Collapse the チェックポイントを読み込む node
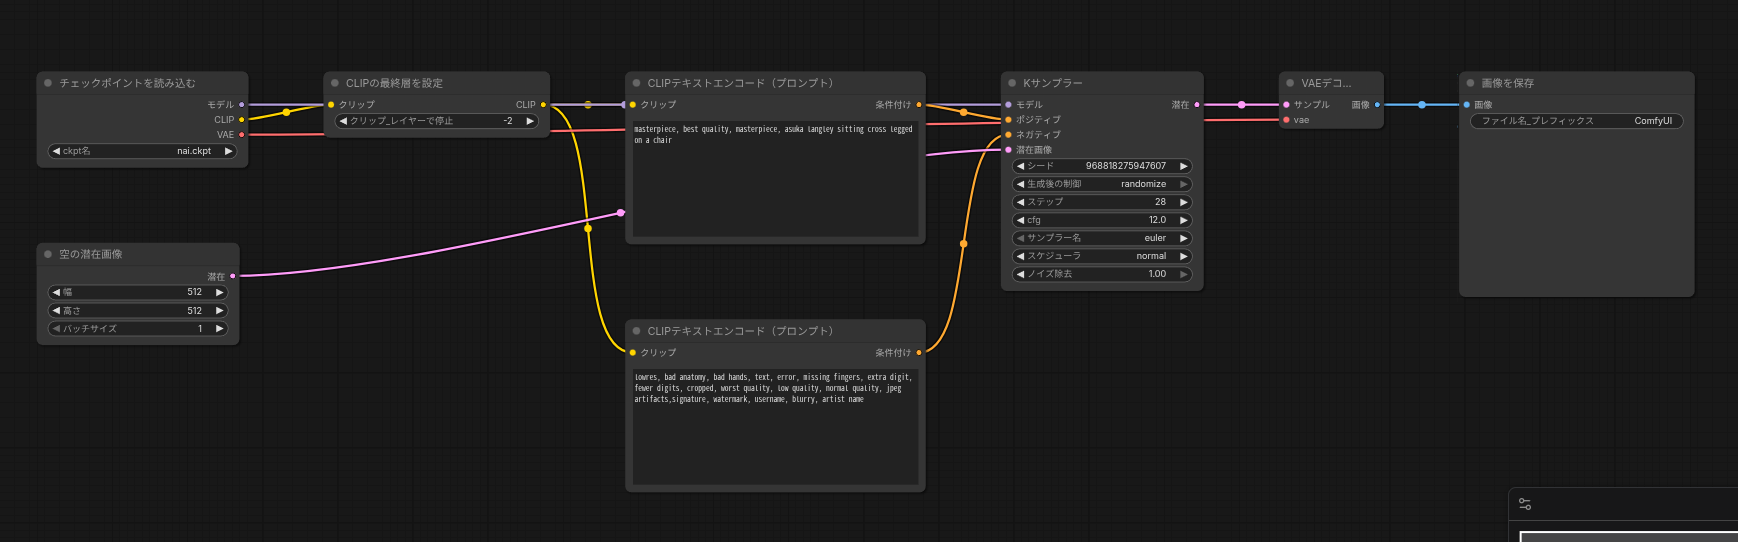 pos(48,83)
